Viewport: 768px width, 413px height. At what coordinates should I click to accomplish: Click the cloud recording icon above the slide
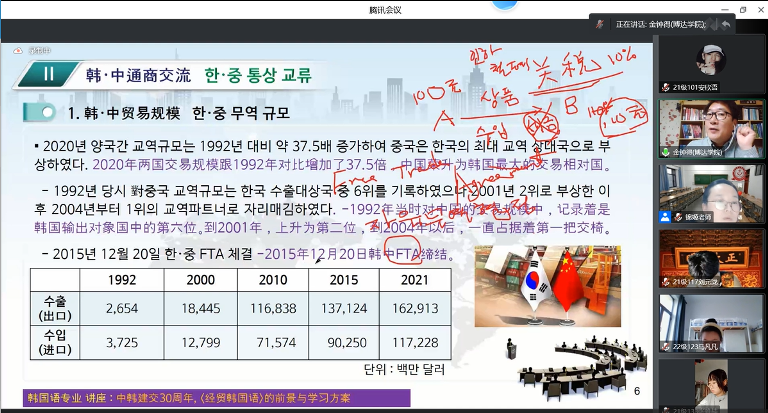tap(18, 48)
